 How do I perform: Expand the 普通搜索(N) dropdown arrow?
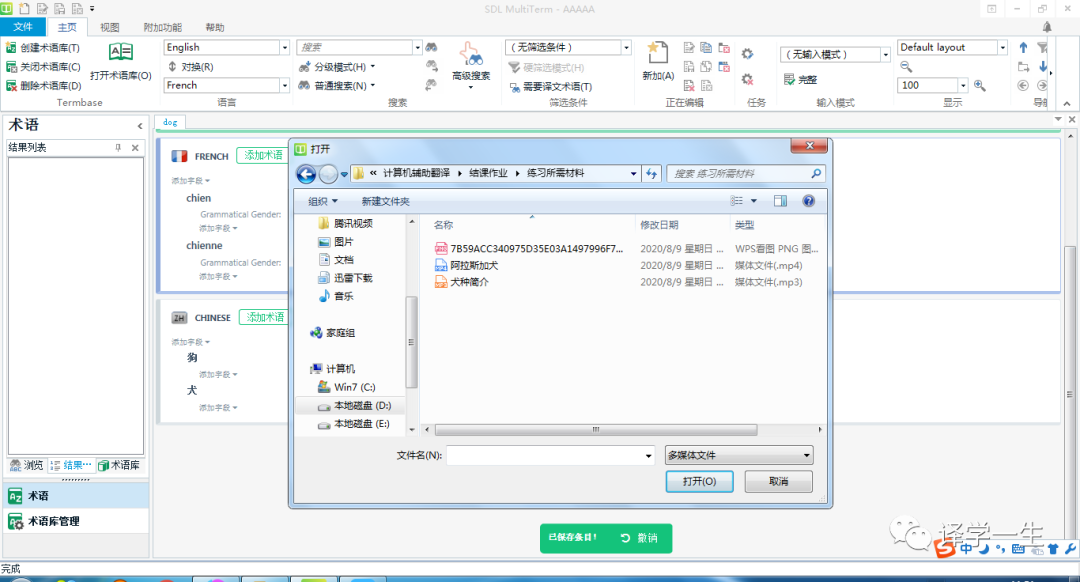click(x=373, y=85)
